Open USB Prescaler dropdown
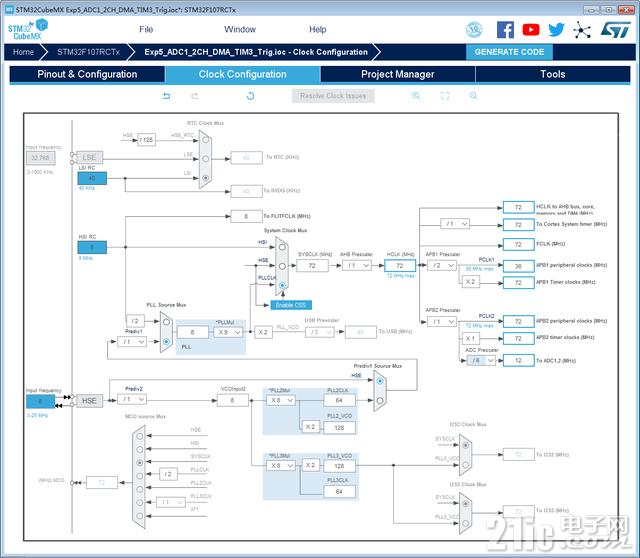640x558 pixels. (x=320, y=332)
